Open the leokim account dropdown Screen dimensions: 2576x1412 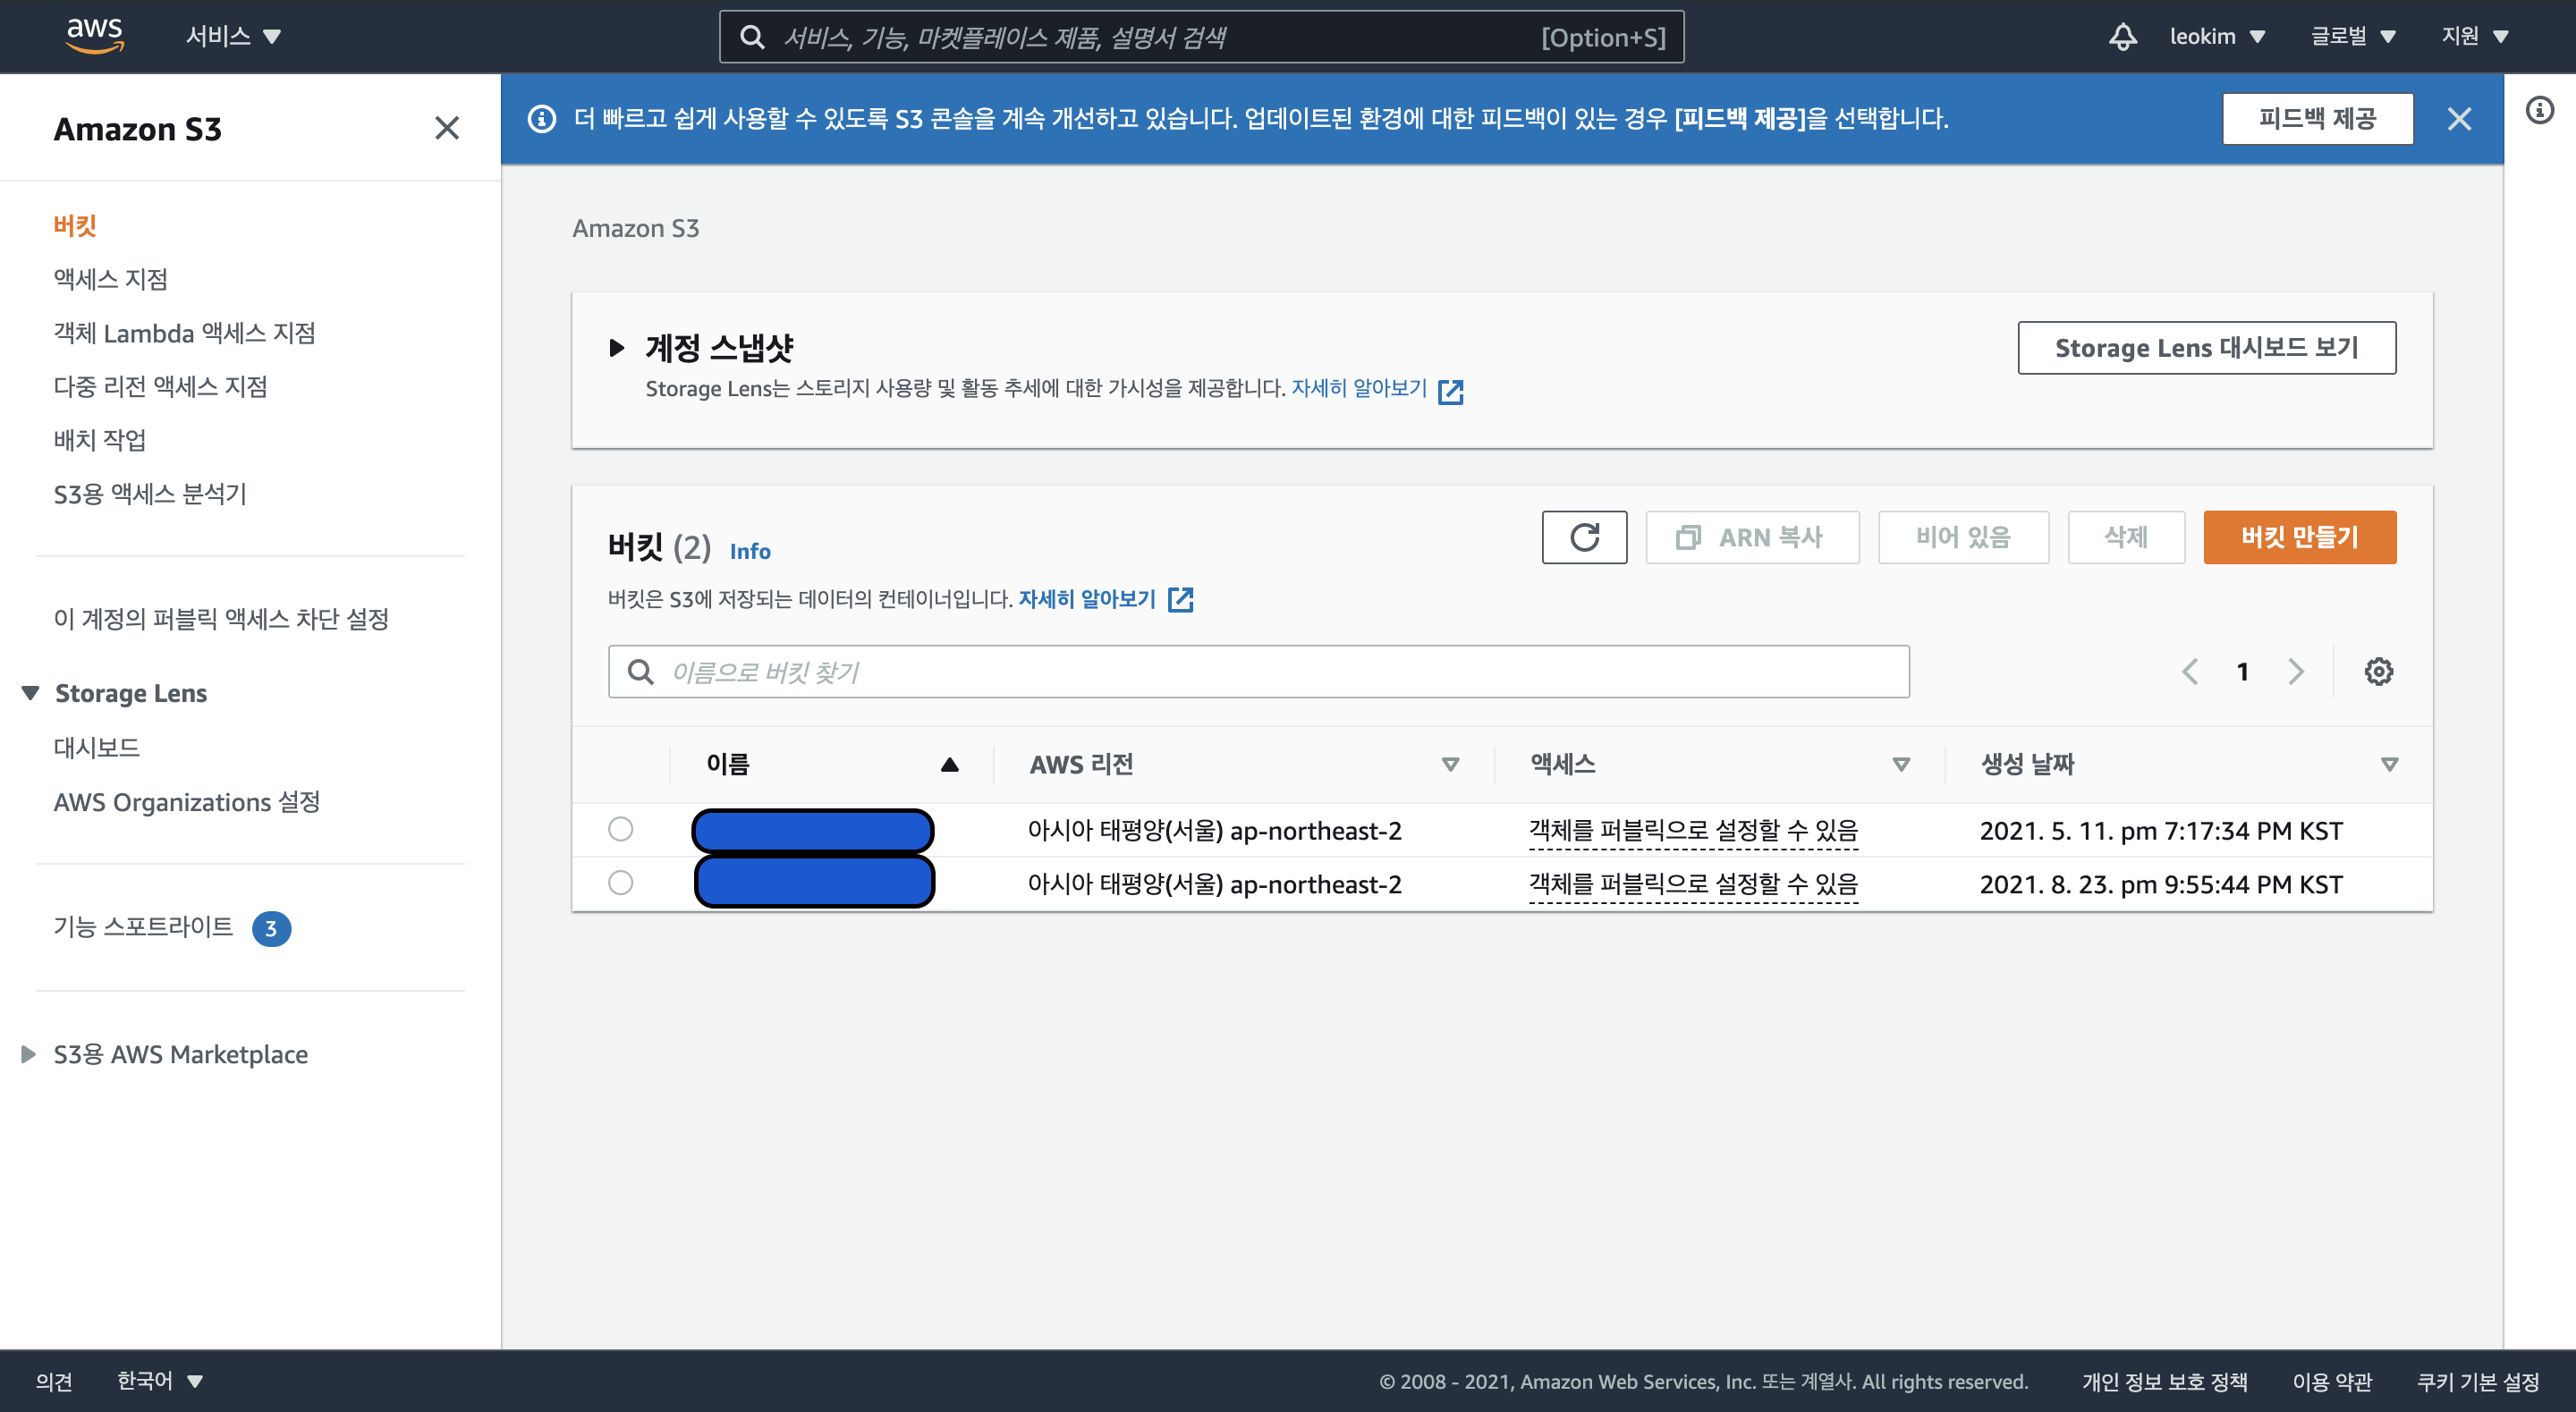pyautogui.click(x=2216, y=37)
